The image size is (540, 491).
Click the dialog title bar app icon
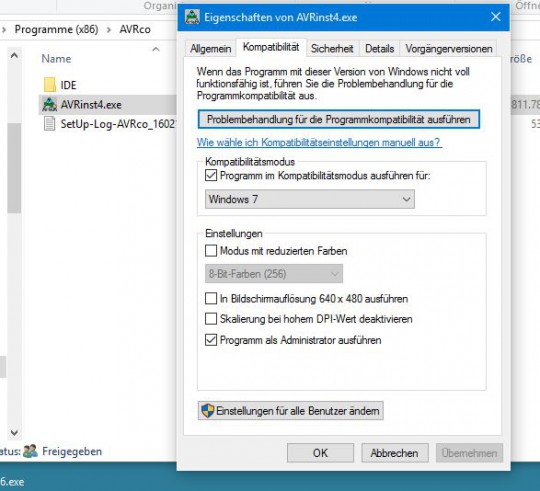point(192,17)
